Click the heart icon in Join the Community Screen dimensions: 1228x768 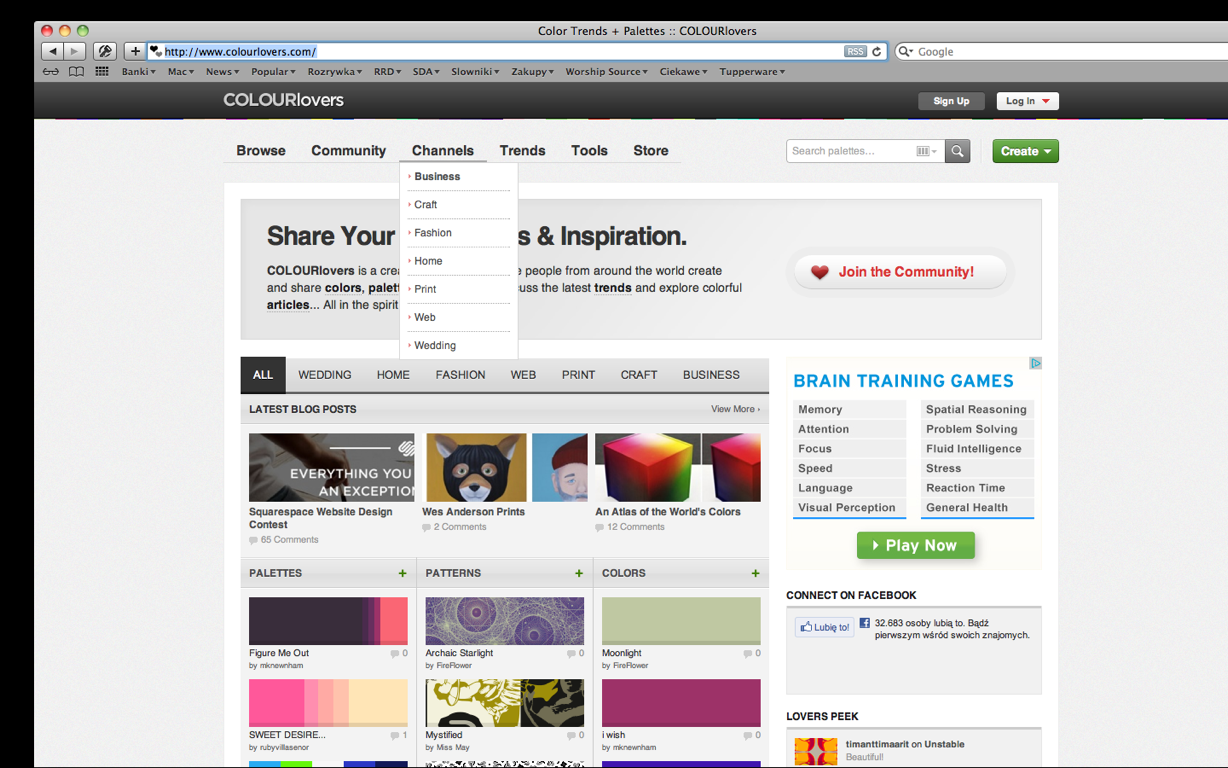[820, 272]
